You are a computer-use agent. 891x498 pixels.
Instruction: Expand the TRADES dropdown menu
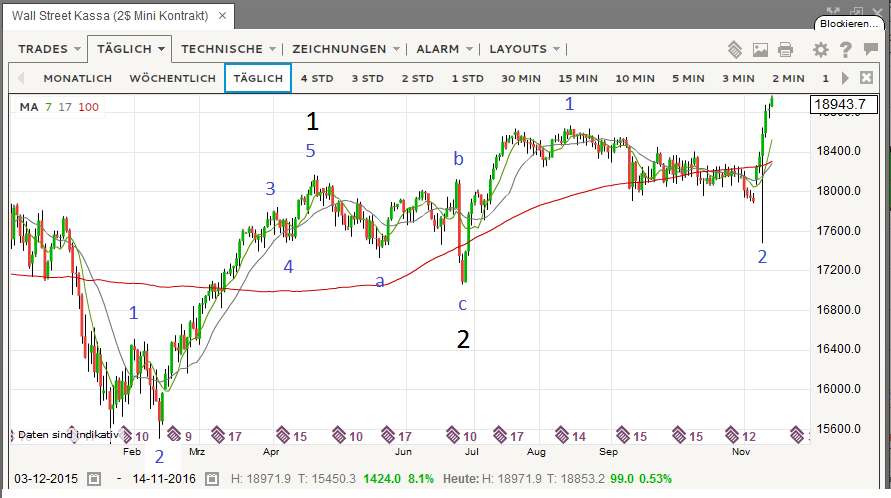tap(48, 49)
